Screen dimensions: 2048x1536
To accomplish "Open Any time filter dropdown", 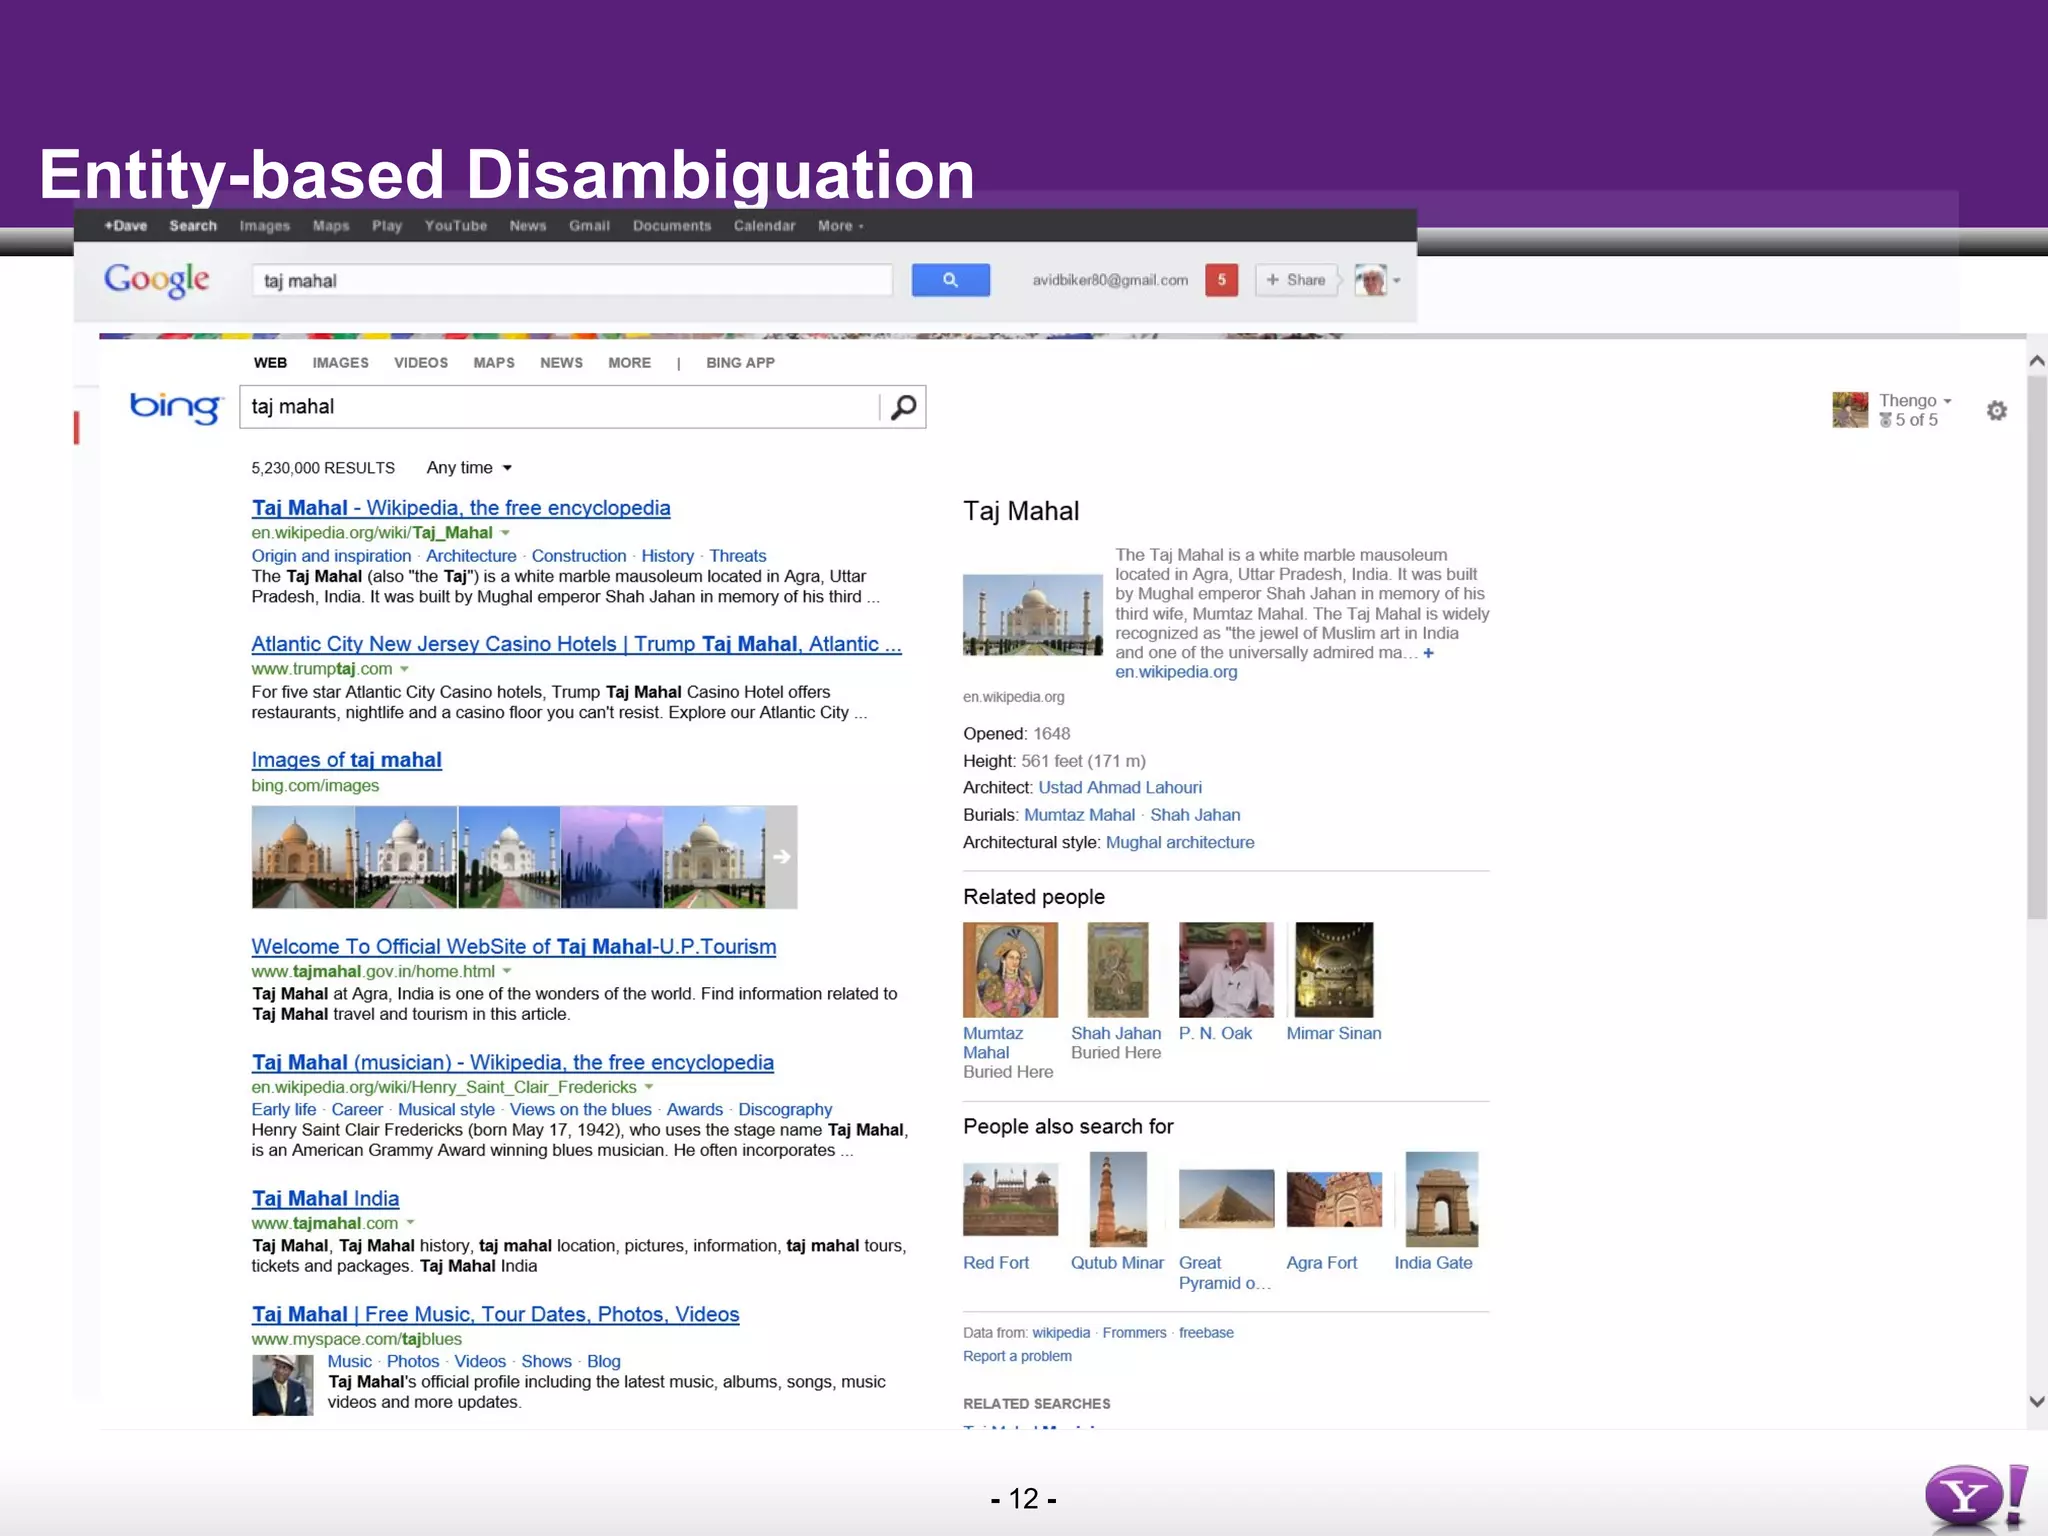I will 469,468.
